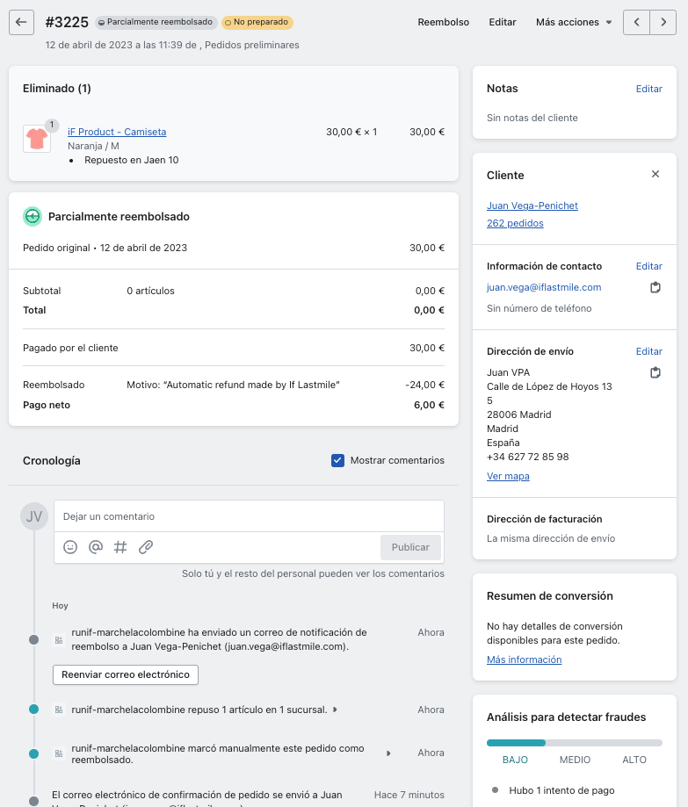Click app icon beside refund notification event

pos(59,640)
